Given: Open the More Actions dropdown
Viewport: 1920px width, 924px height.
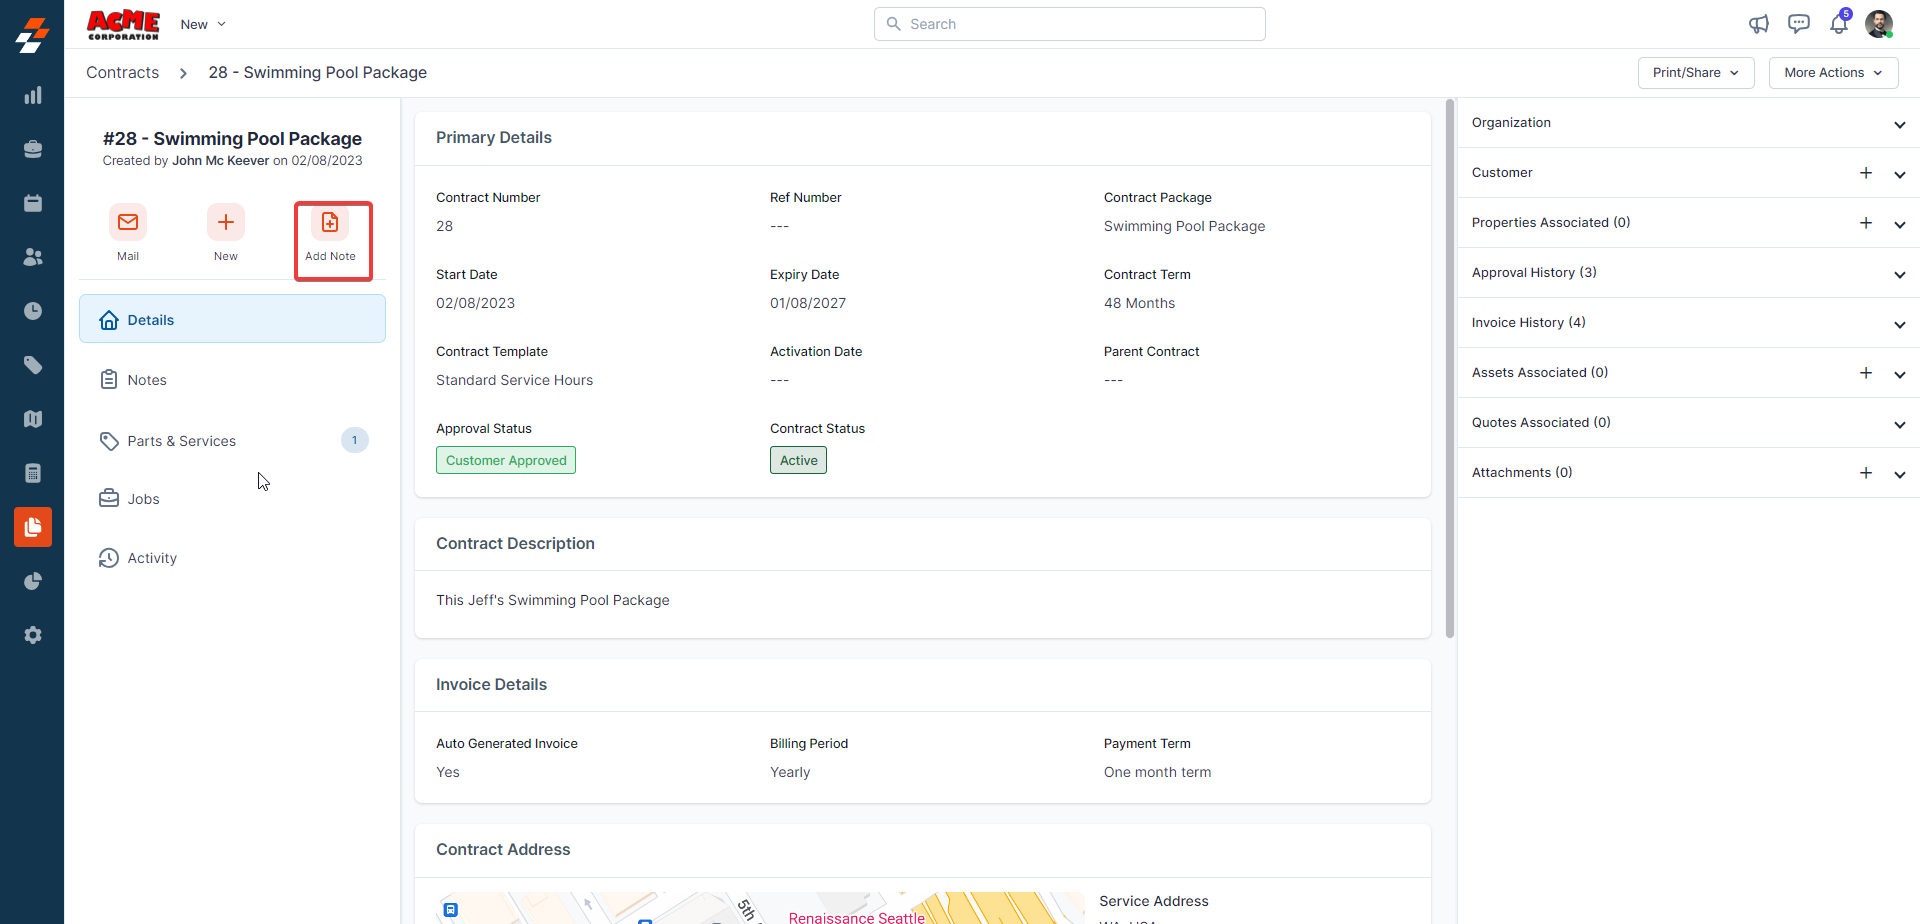Looking at the screenshot, I should (1832, 73).
